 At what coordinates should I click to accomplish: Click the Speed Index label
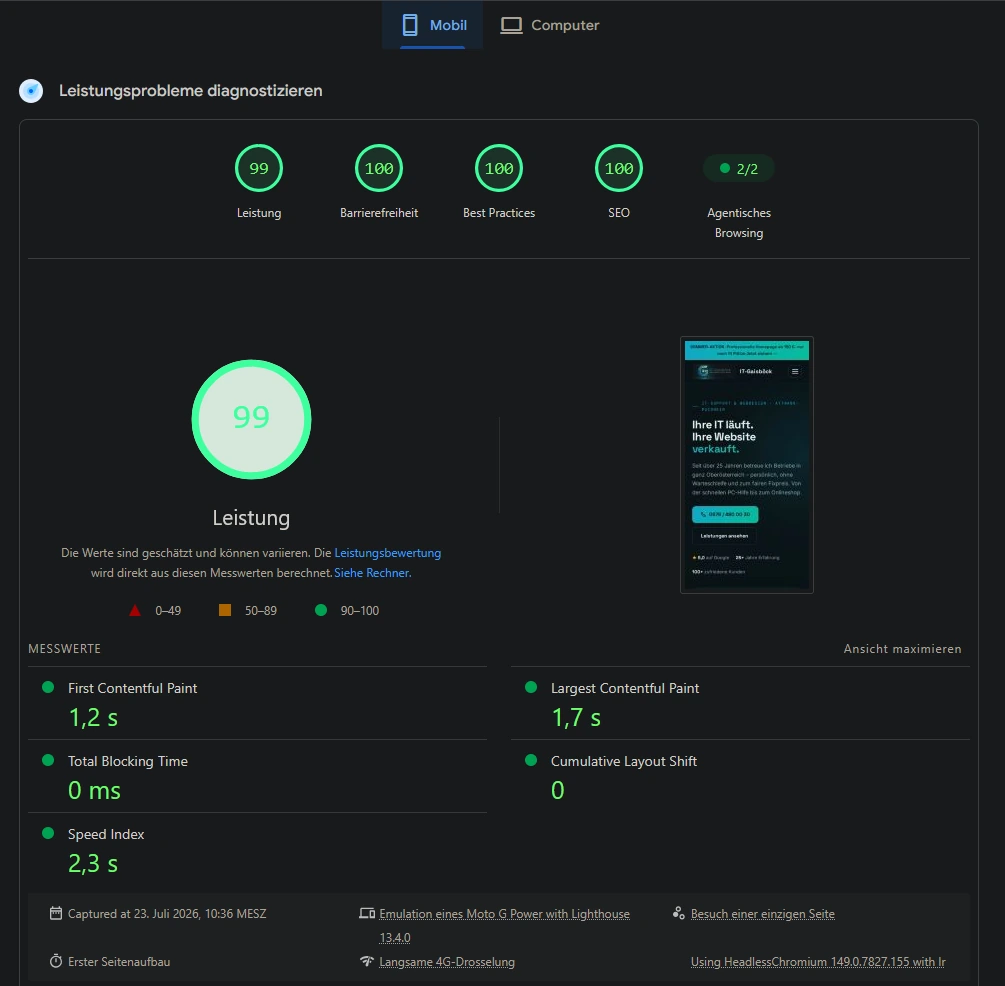pyautogui.click(x=106, y=834)
